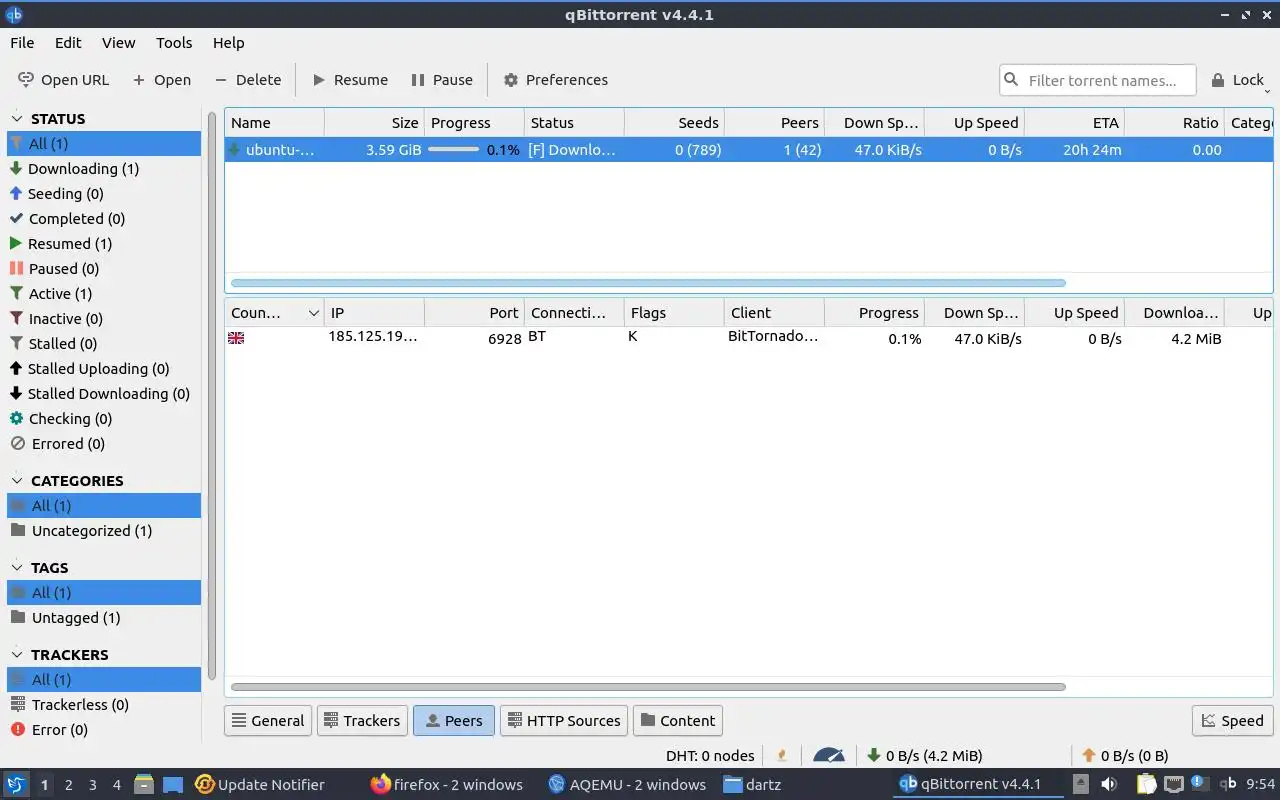Click the ubuntu torrent progress bar
This screenshot has width=1280, height=800.
[453, 150]
